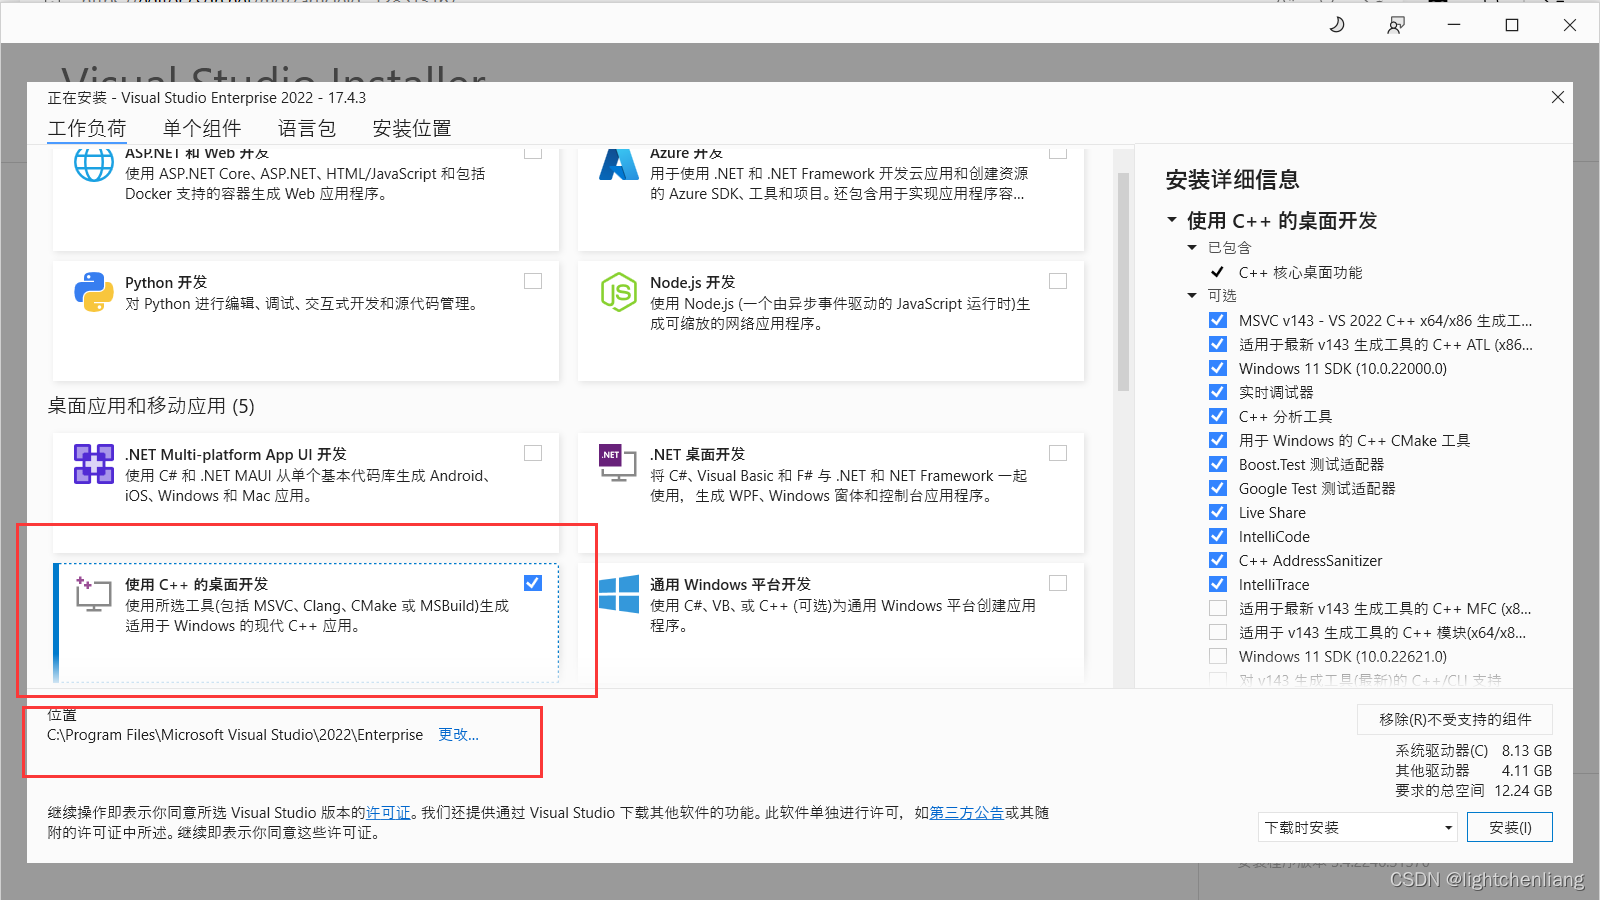This screenshot has height=900, width=1600.
Task: Click the 安装(I) button
Action: click(1510, 827)
